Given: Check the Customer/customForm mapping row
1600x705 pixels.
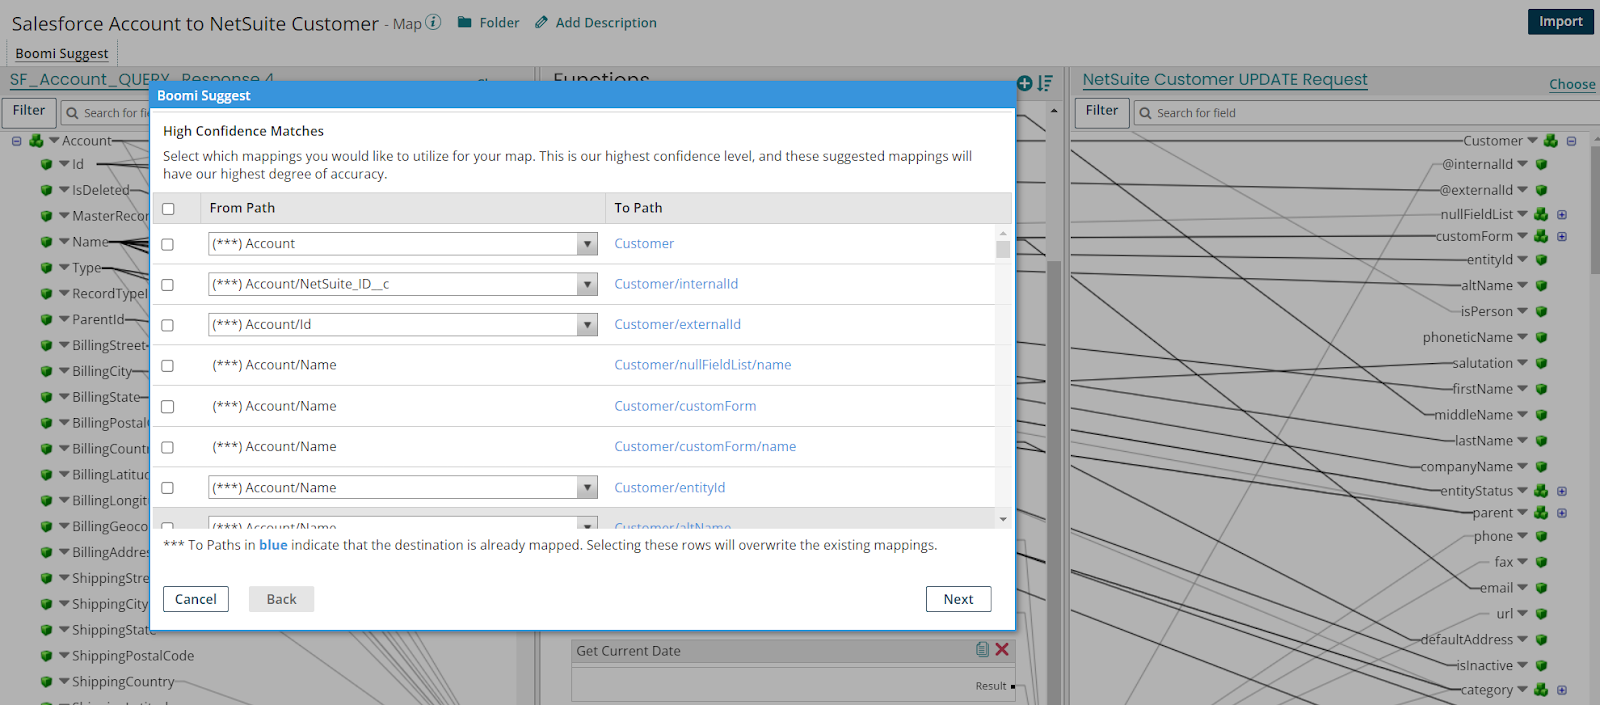Looking at the screenshot, I should coord(168,407).
